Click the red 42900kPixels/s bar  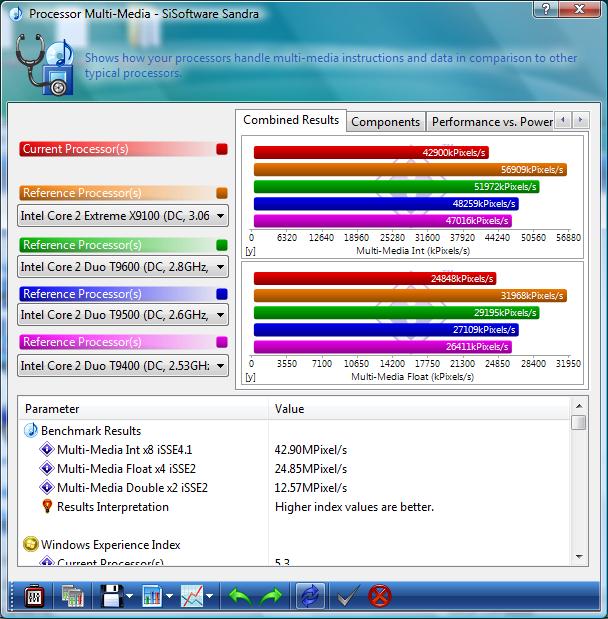371,152
